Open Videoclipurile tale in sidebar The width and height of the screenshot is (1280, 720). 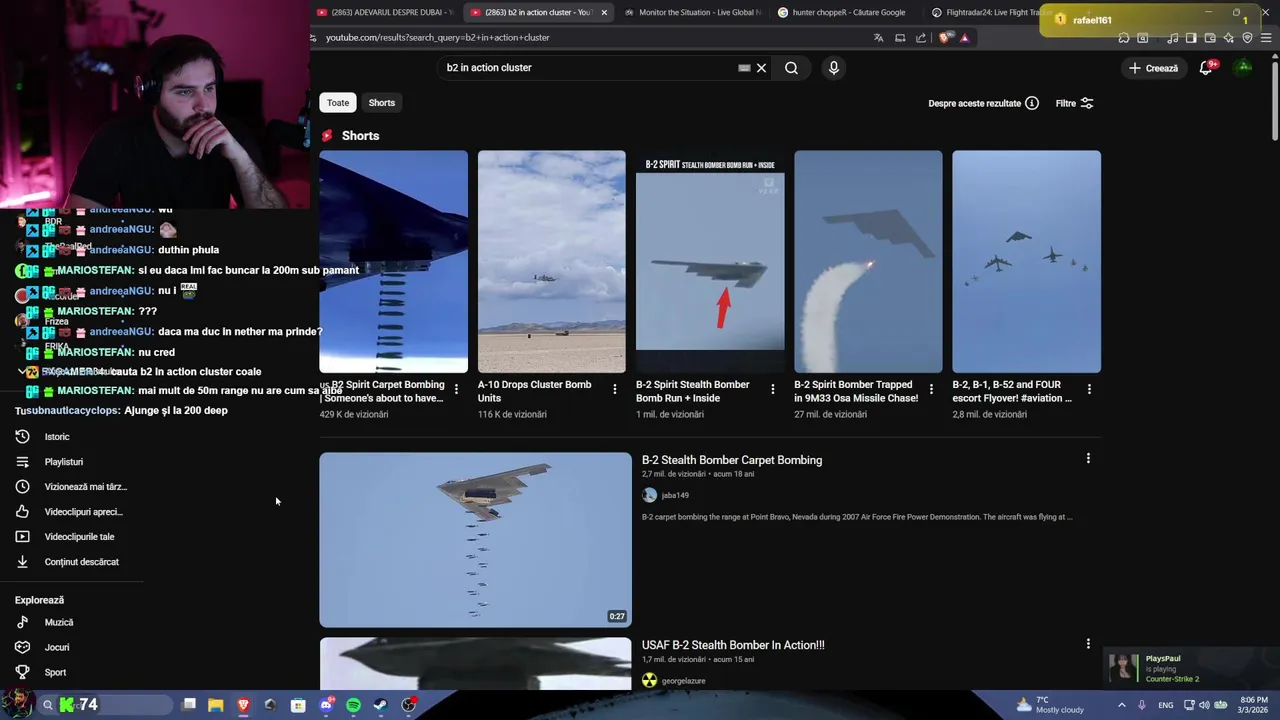80,537
